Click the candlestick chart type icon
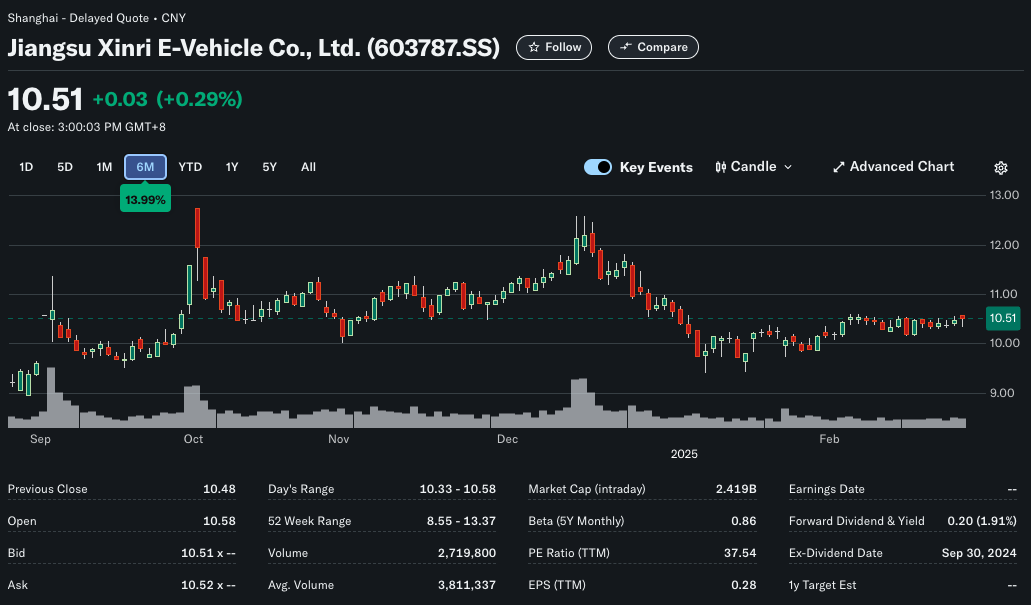Screen dimensions: 1031x605 click(x=721, y=167)
